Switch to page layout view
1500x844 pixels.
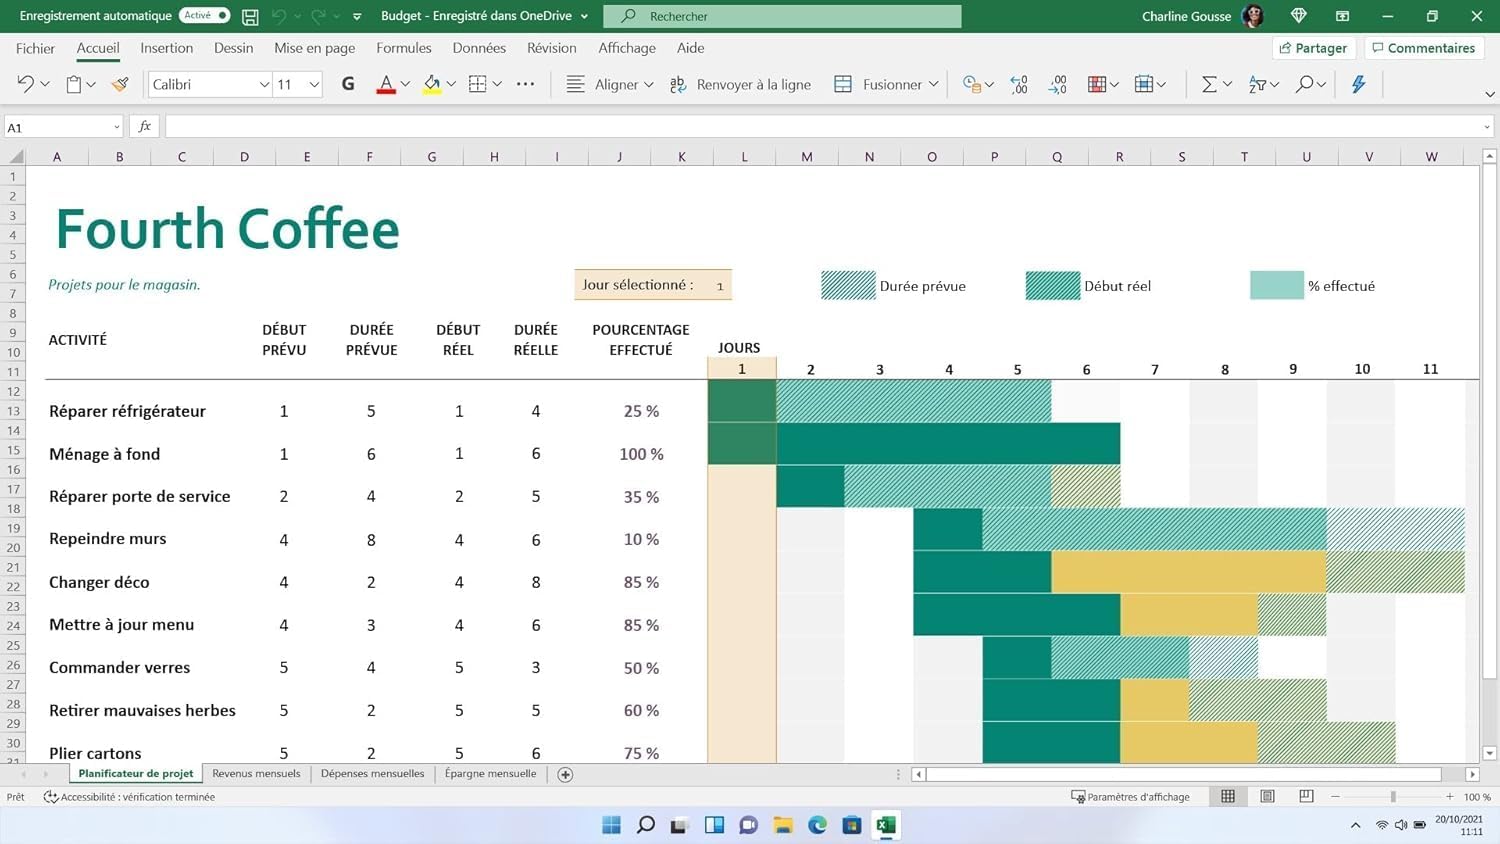pos(1267,797)
